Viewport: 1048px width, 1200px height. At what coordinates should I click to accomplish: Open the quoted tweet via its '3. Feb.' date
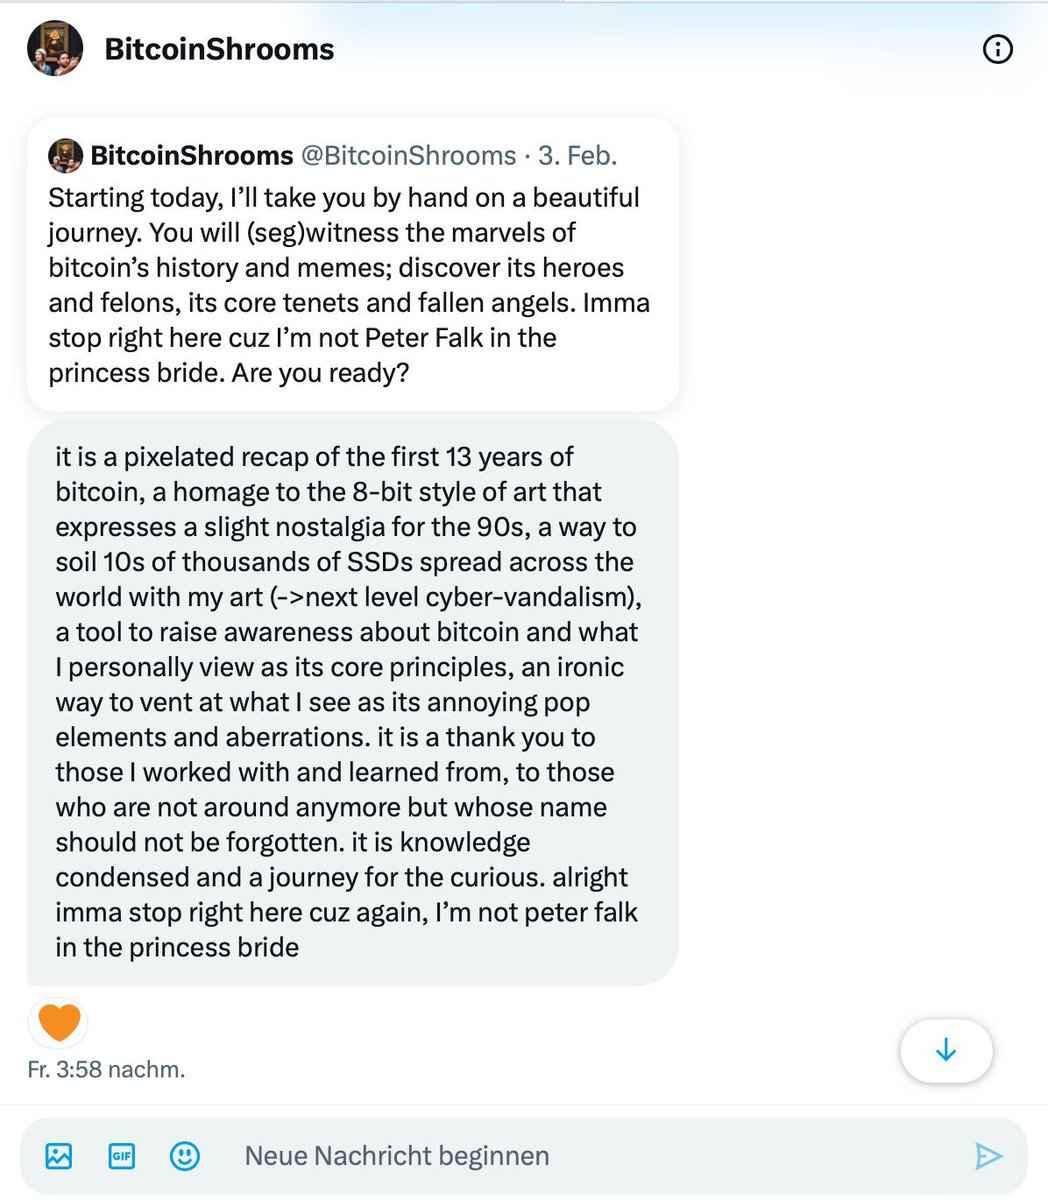click(577, 155)
